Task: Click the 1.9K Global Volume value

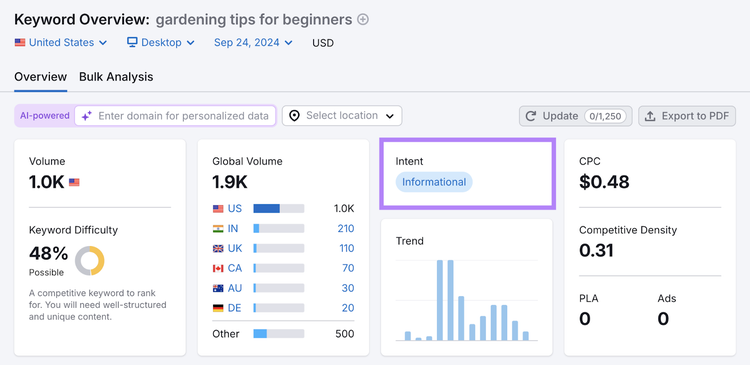Action: coord(230,182)
